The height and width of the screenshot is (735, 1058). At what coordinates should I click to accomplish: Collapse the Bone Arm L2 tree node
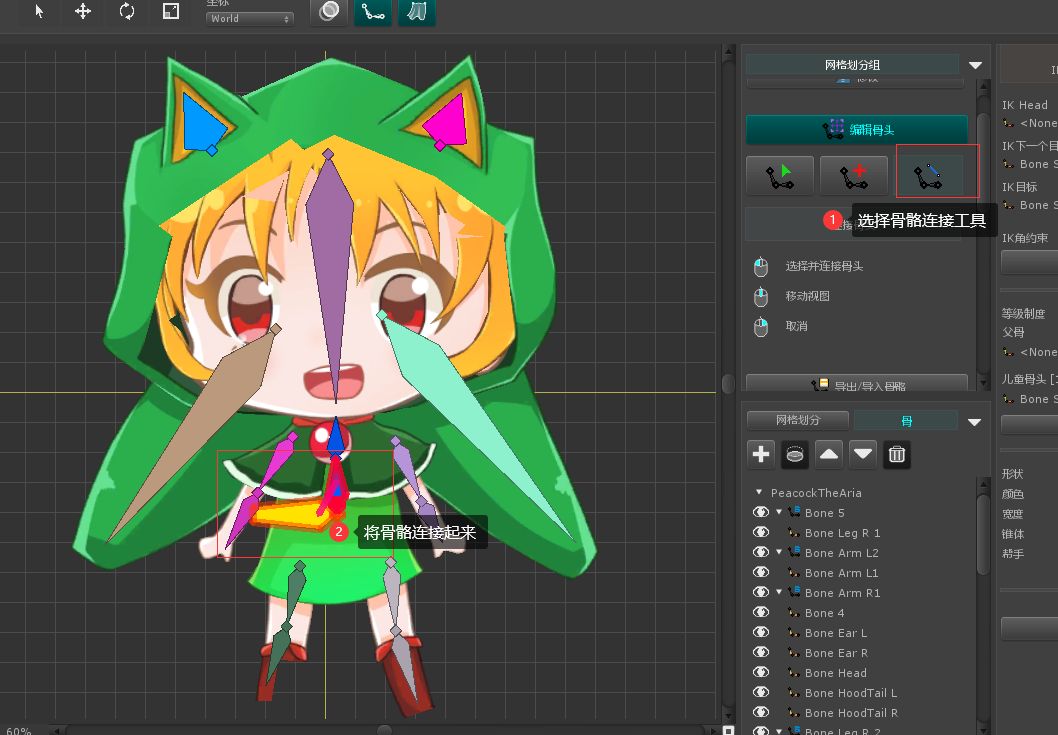(x=779, y=552)
